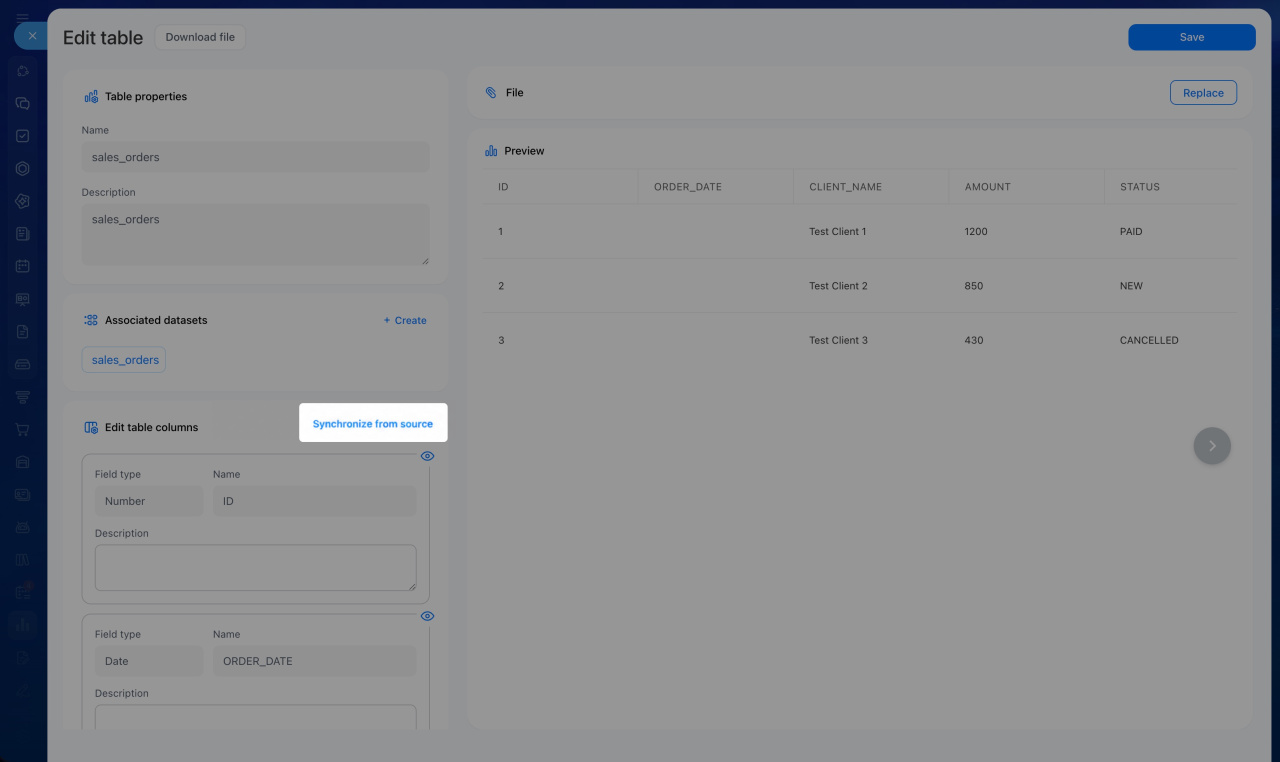Open the messenger chat icon in sidebar
Screen dimensions: 1280x762
coord(23,103)
